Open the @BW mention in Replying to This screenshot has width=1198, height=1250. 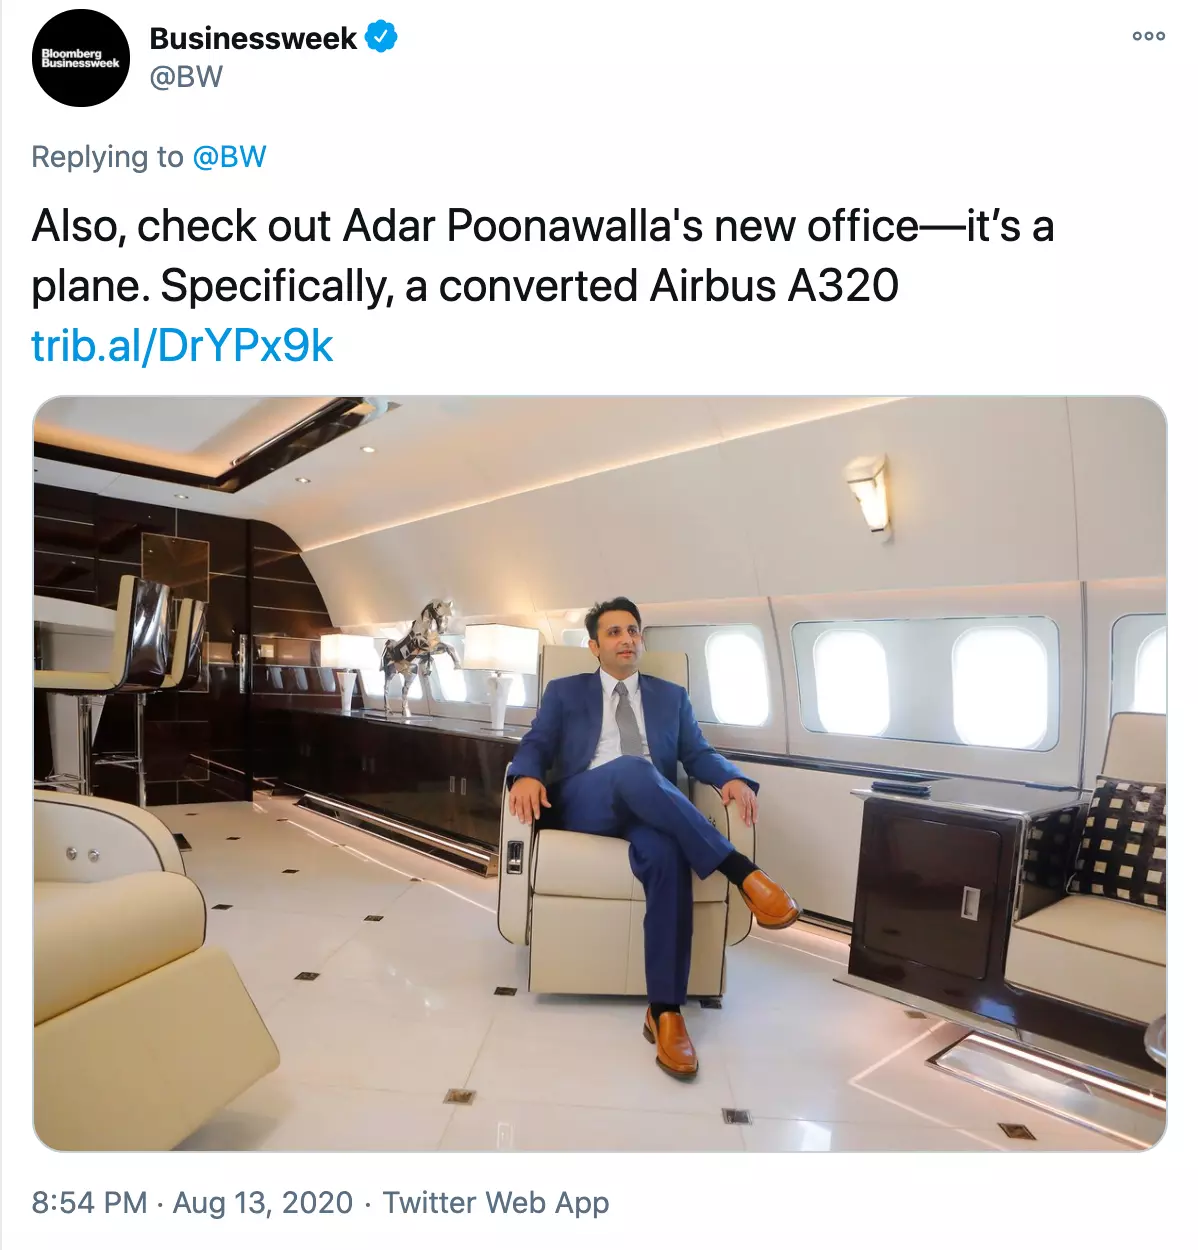(229, 157)
